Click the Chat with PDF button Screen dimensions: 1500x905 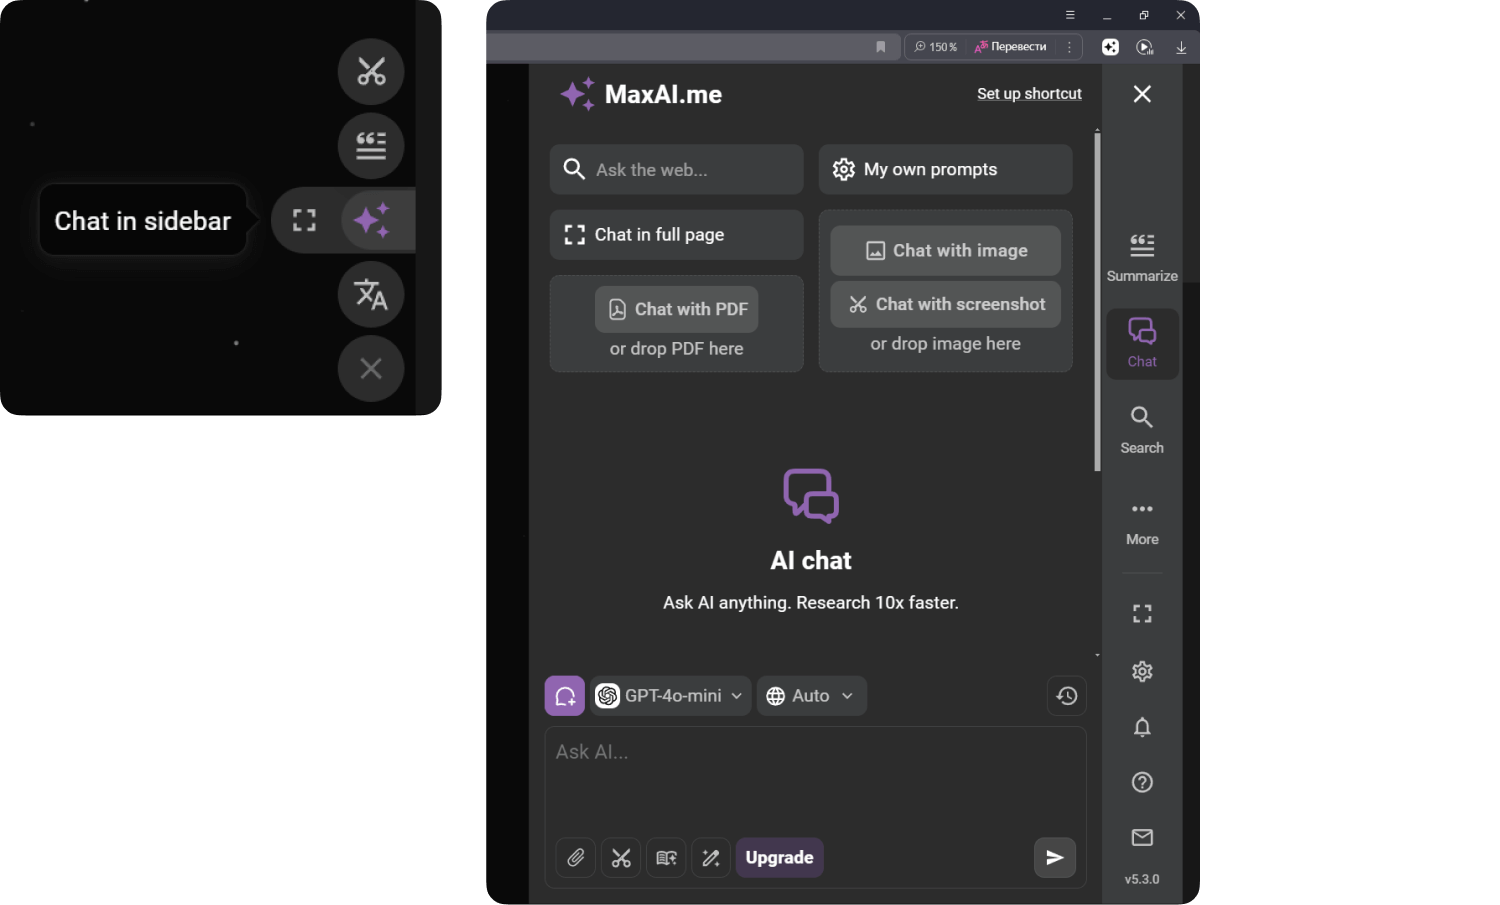pos(677,310)
